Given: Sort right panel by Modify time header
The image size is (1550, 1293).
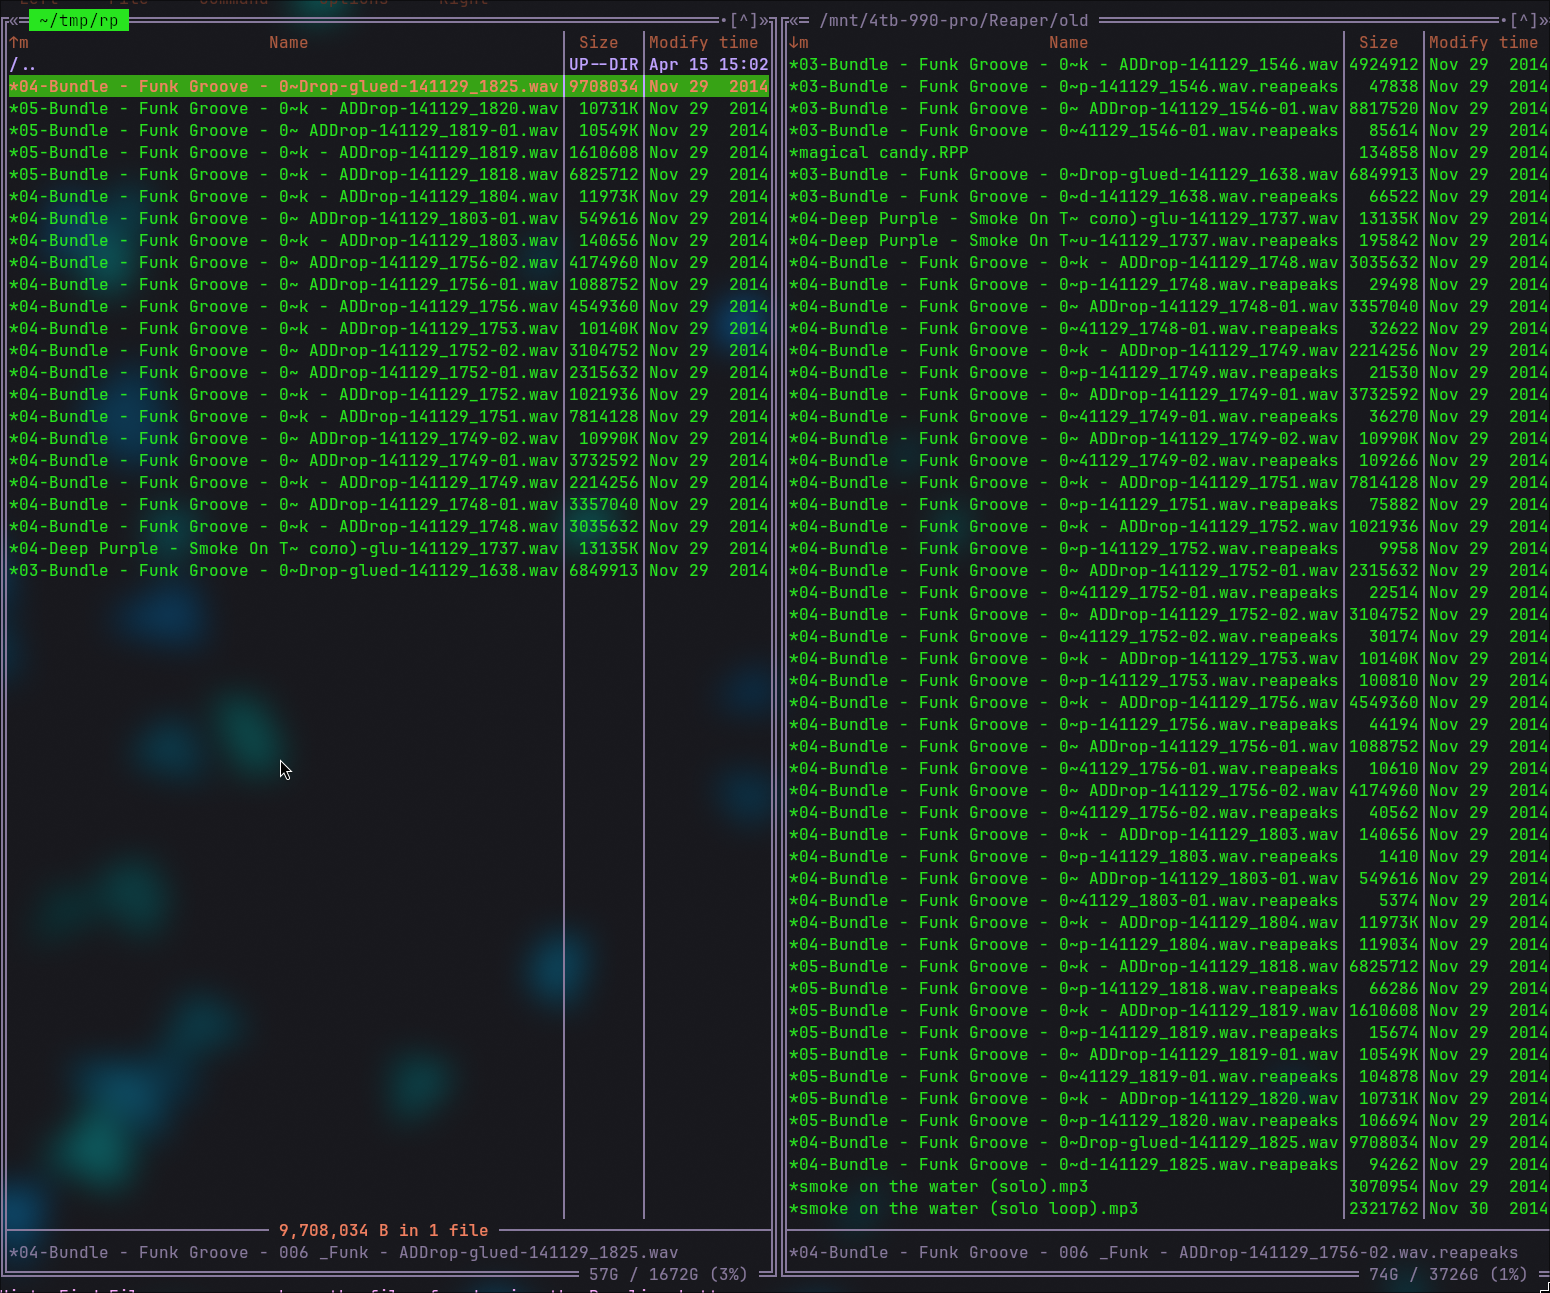Looking at the screenshot, I should click(x=1484, y=42).
